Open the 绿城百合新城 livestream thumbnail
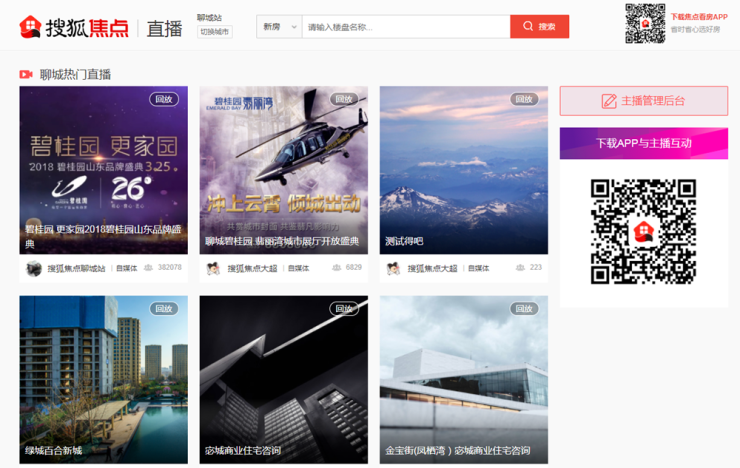The height and width of the screenshot is (468, 740). point(103,380)
